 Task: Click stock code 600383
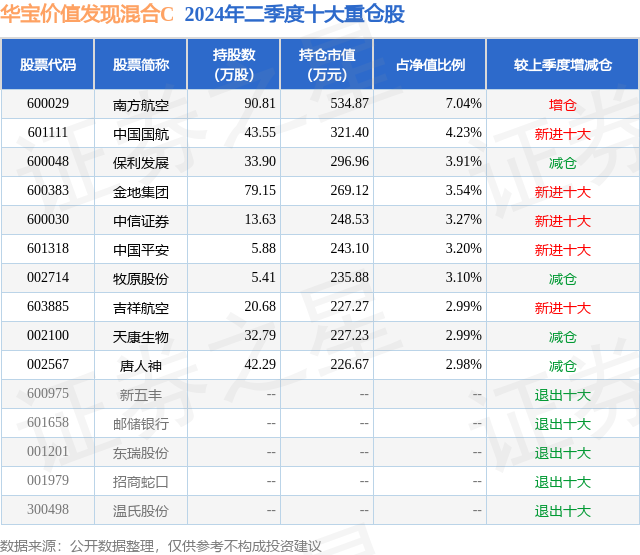pyautogui.click(x=48, y=191)
